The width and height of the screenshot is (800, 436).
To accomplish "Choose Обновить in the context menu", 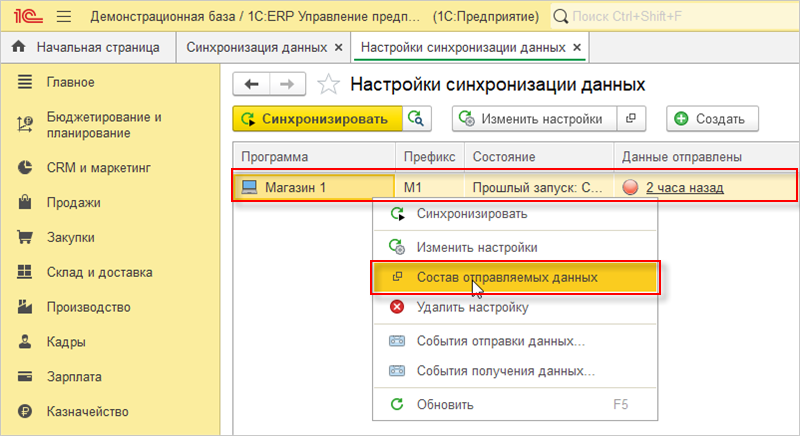I will 445,405.
